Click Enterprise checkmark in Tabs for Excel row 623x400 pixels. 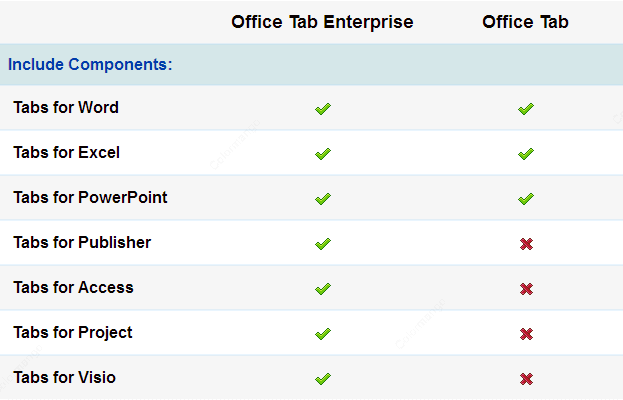tap(323, 154)
